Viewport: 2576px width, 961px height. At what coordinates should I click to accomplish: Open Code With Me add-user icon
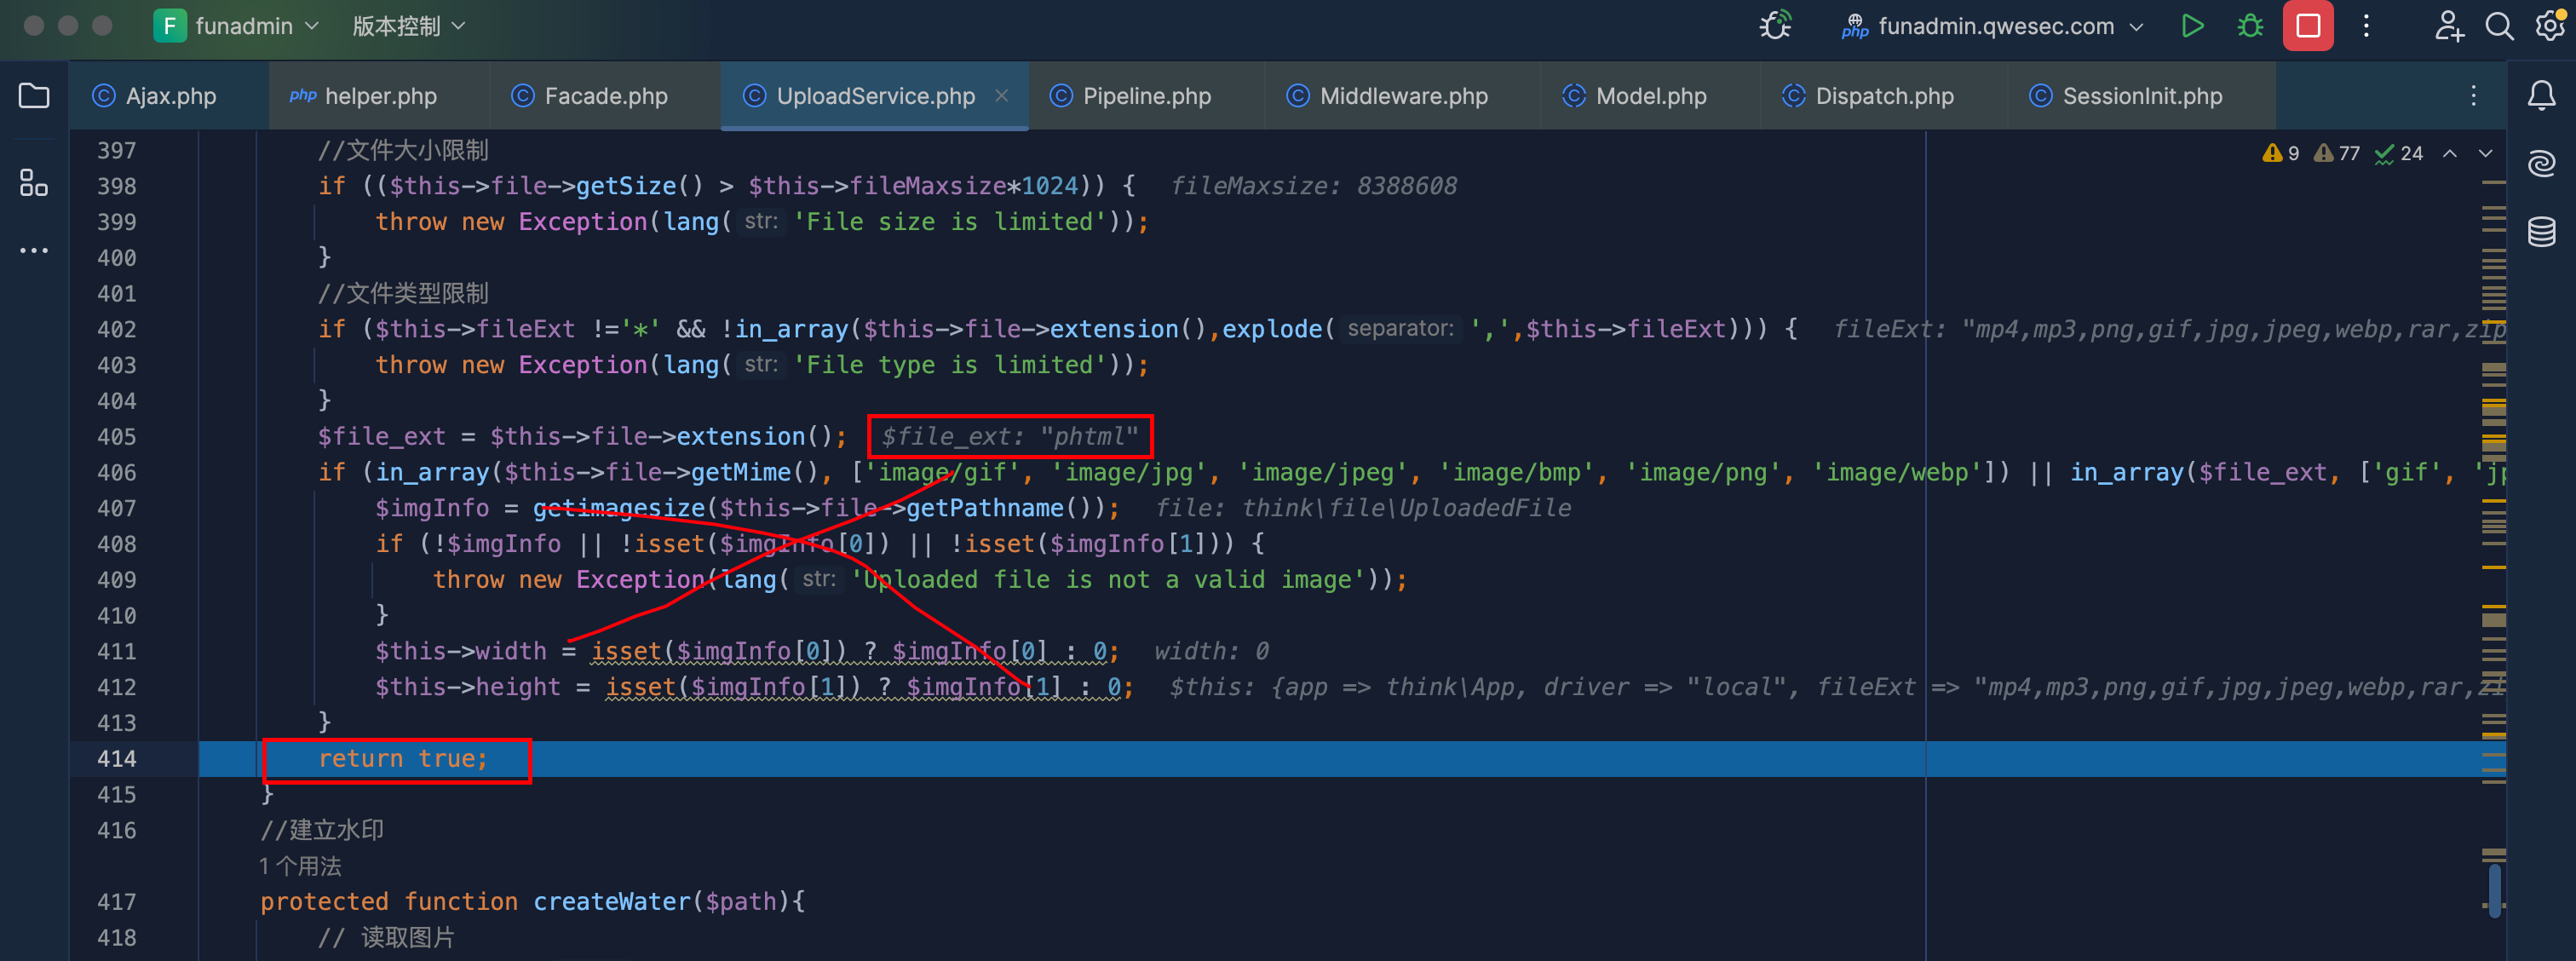click(2448, 26)
